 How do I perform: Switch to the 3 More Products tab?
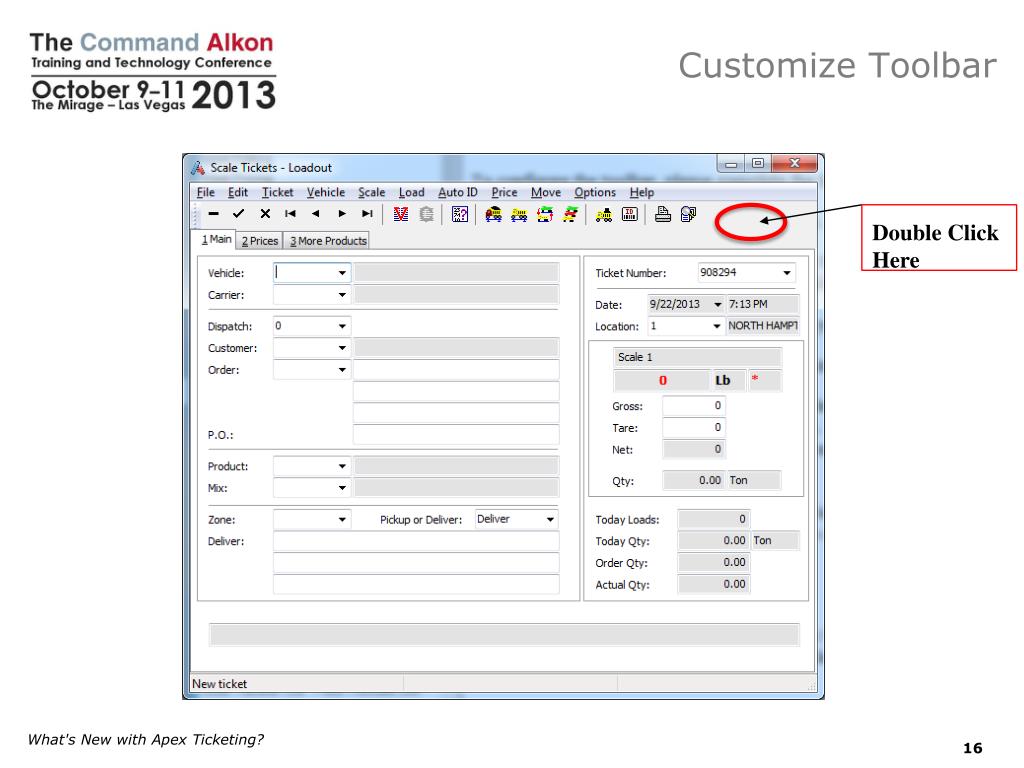(328, 241)
